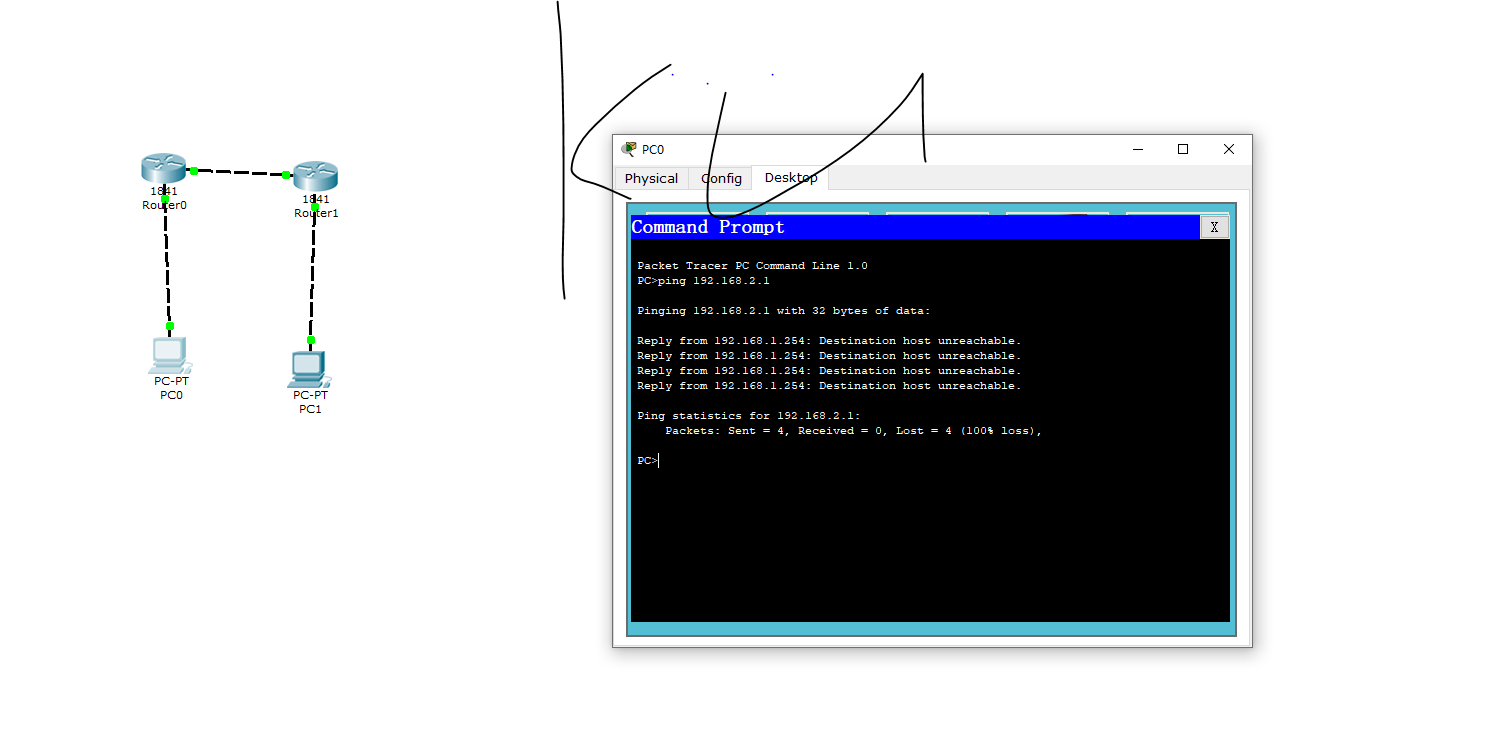1490x733 pixels.
Task: Click the PC> prompt input line
Action: tap(800, 461)
